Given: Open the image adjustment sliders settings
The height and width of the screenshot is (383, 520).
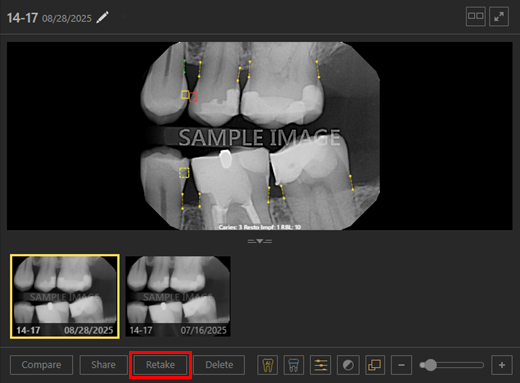Looking at the screenshot, I should pos(320,365).
